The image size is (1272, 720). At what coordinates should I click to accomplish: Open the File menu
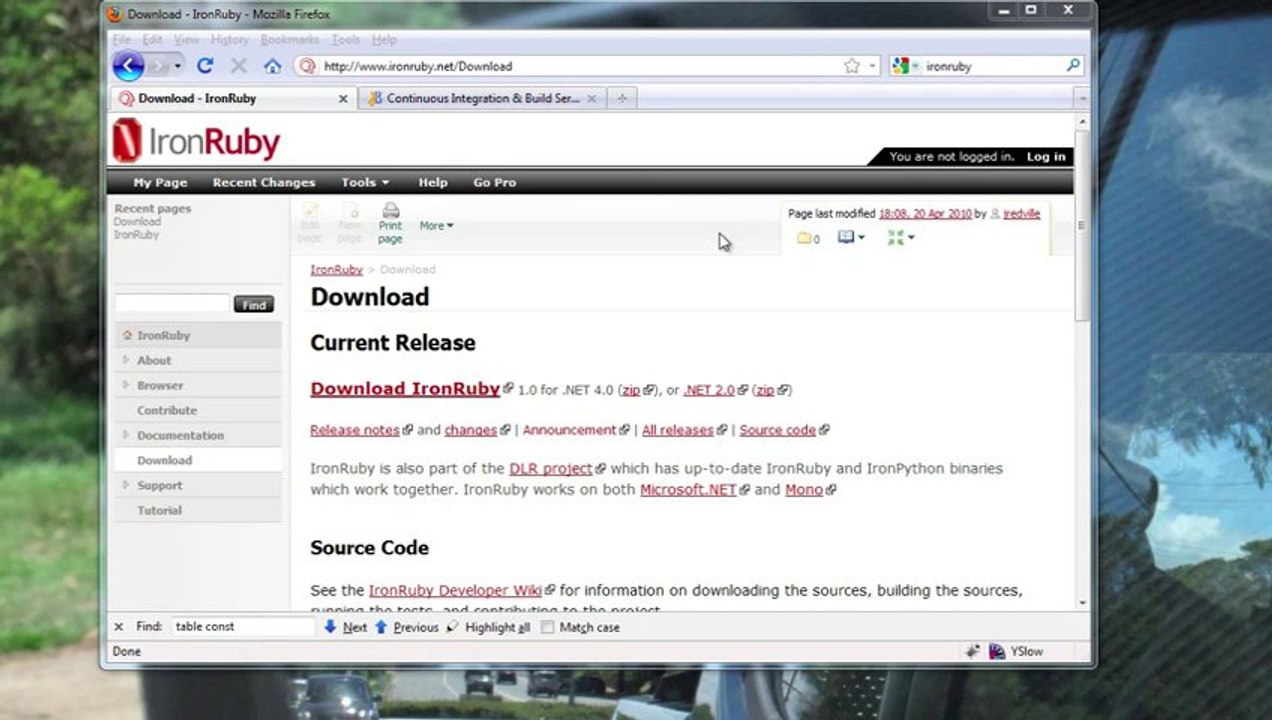(121, 40)
